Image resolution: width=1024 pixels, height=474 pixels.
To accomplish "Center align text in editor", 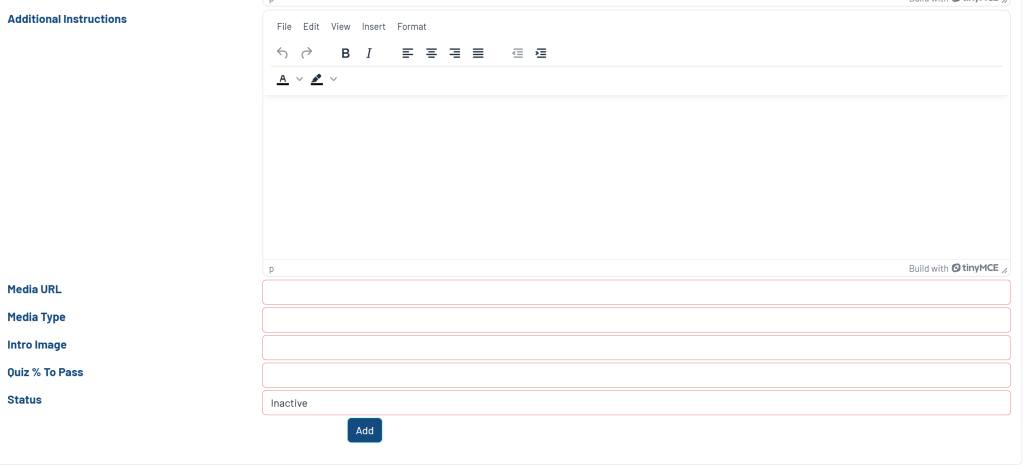I will 431,53.
